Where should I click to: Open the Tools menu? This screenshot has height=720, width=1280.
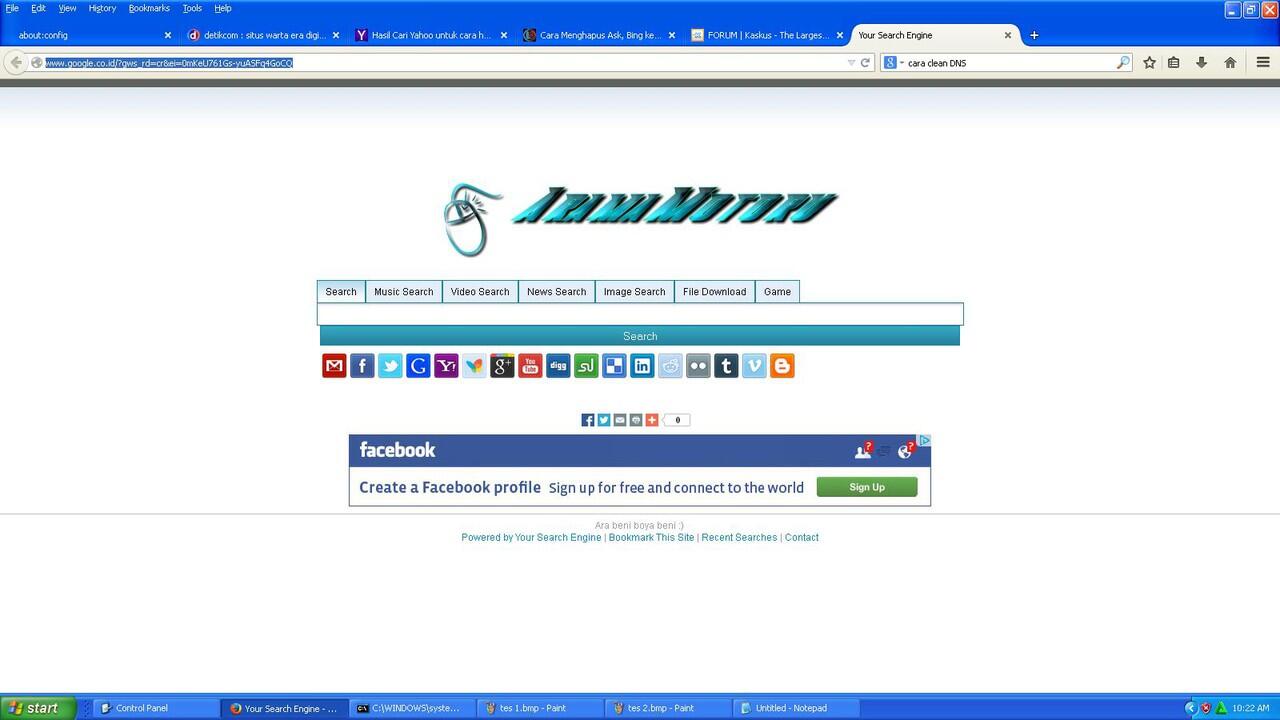click(192, 8)
